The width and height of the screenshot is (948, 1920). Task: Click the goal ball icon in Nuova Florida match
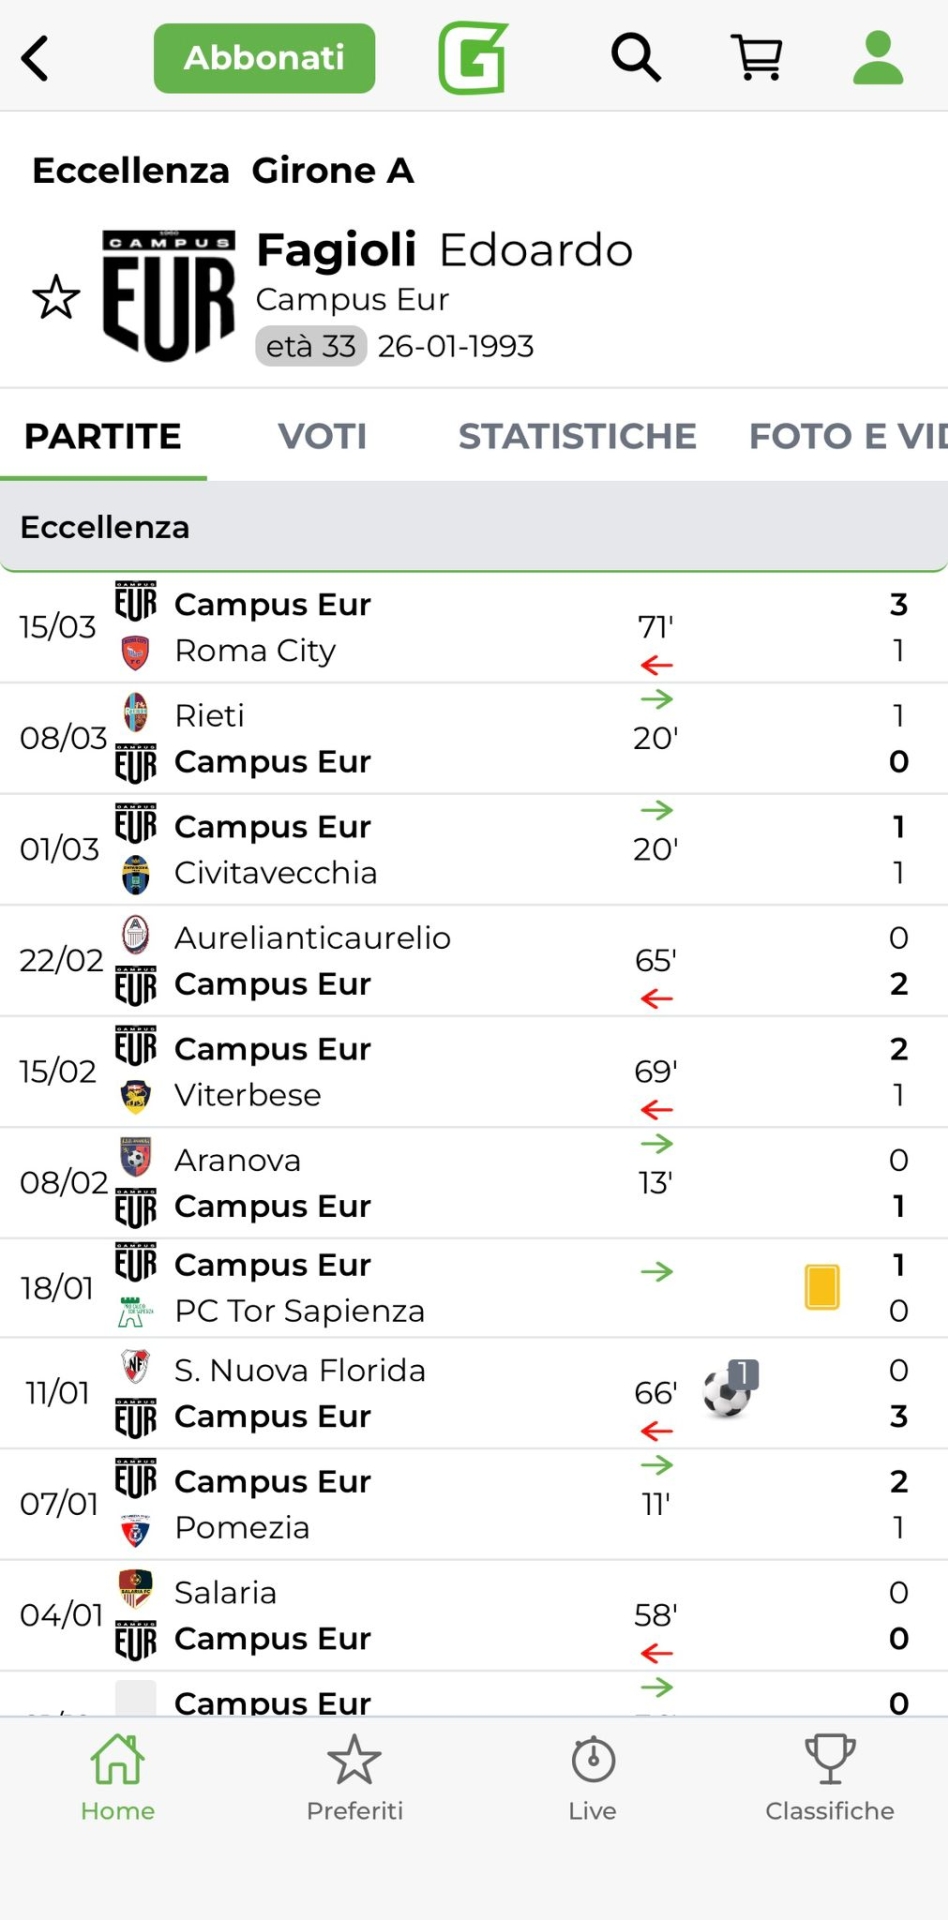tap(728, 1391)
